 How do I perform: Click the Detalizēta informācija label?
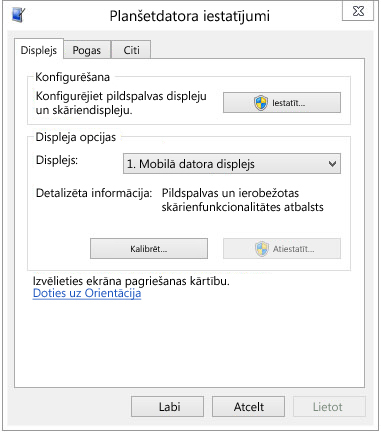tap(94, 193)
